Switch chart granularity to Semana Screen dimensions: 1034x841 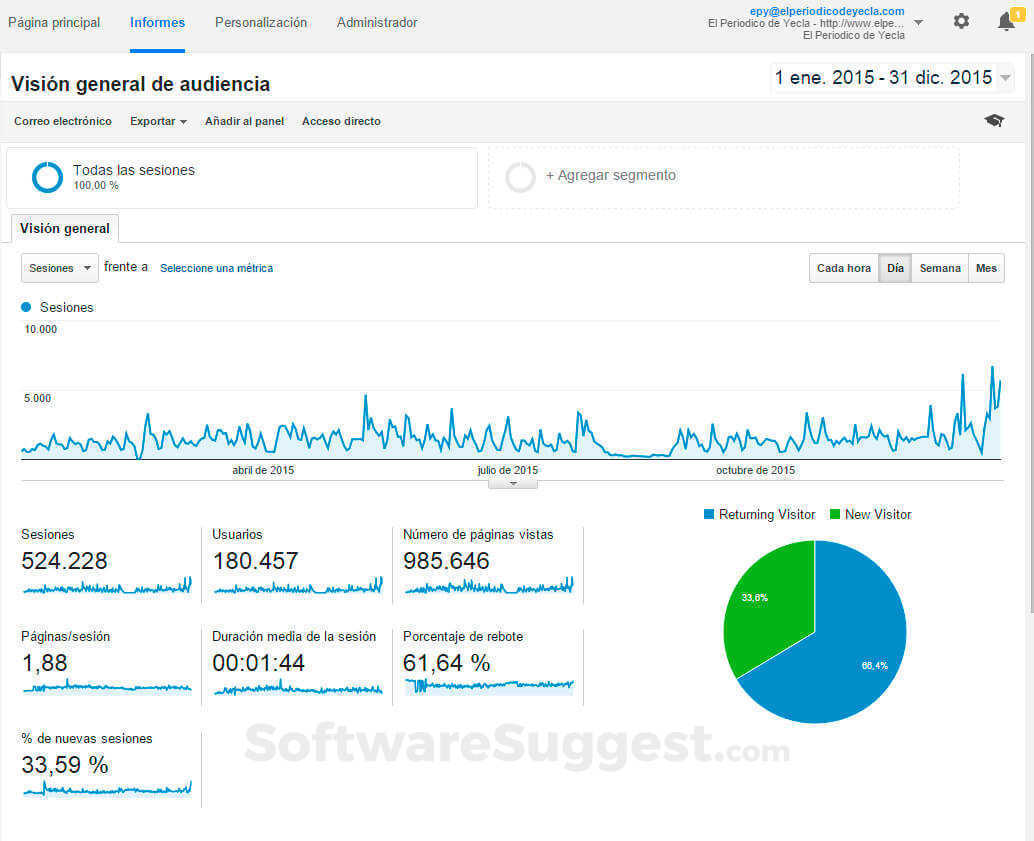click(x=940, y=268)
